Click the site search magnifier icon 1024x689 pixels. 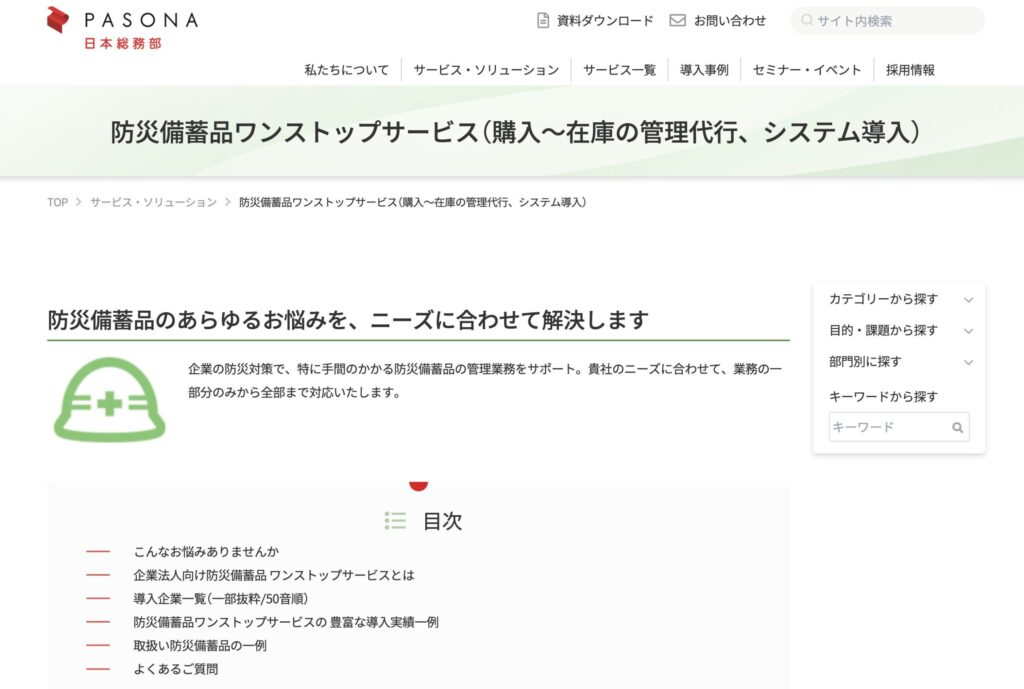coord(806,21)
